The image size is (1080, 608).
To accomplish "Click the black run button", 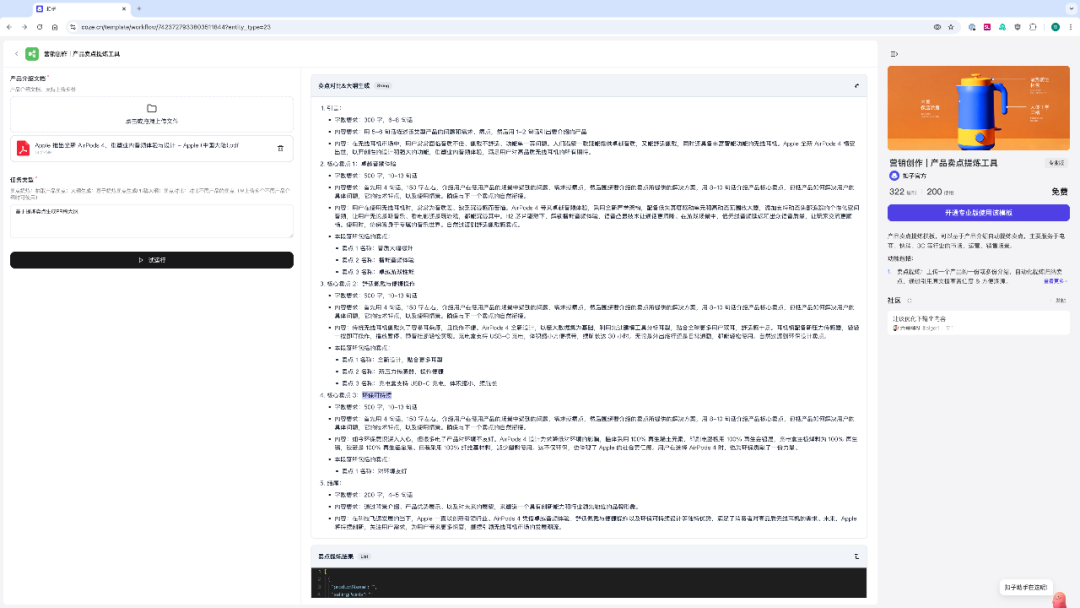I will [x=152, y=260].
